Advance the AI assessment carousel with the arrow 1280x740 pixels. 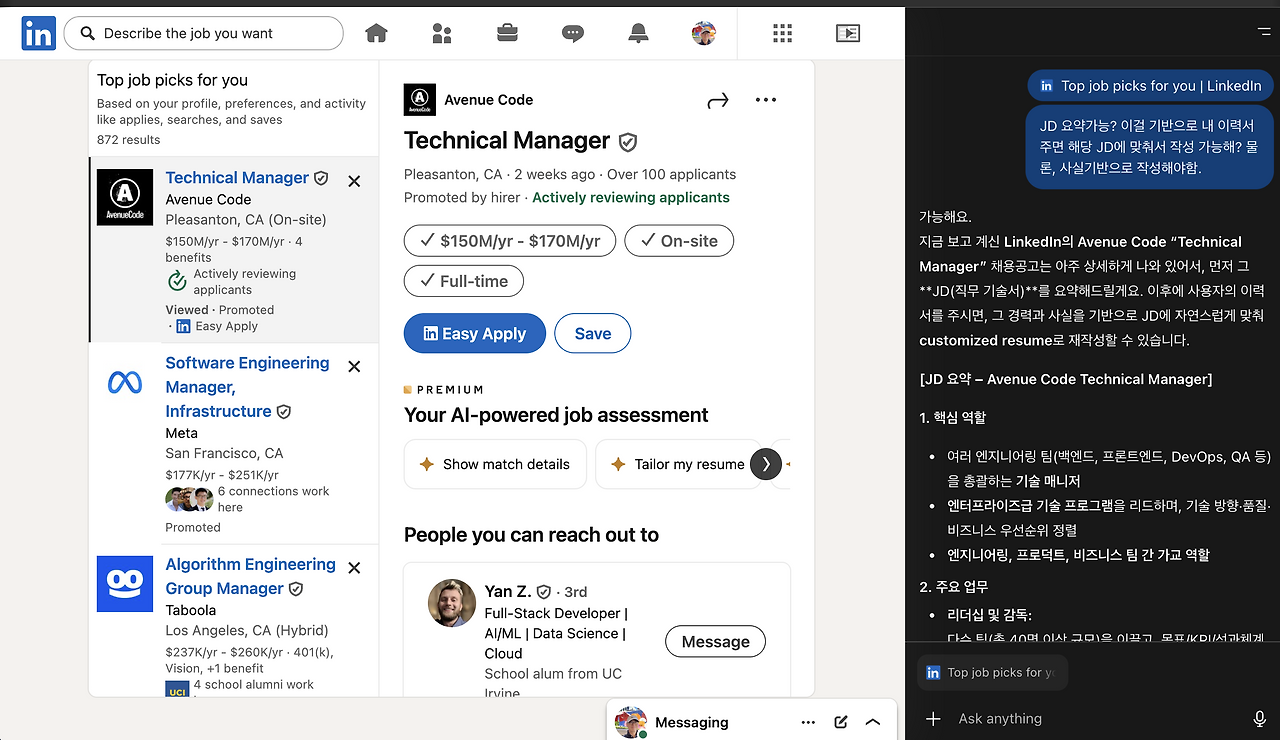point(766,464)
